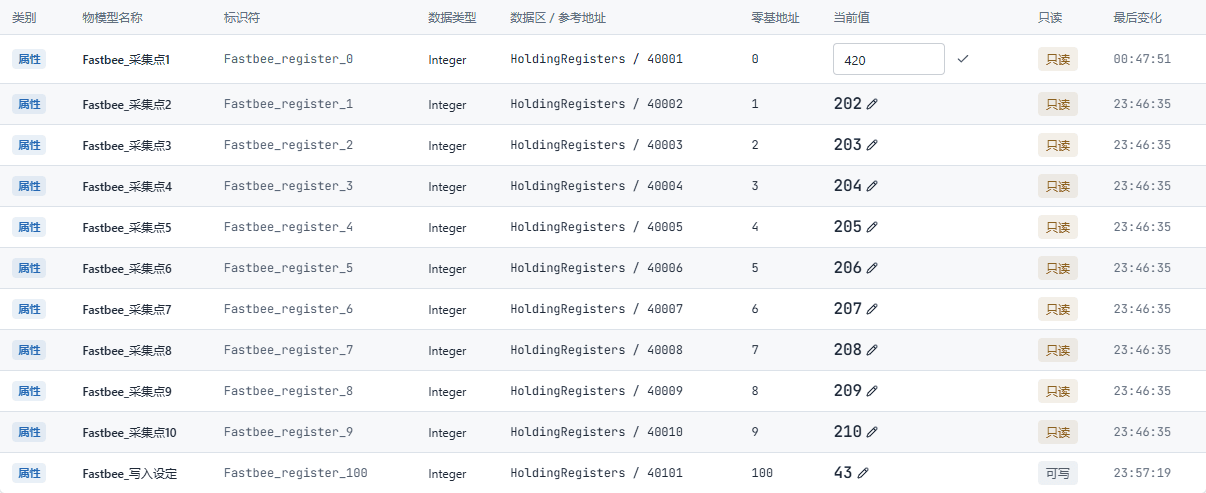
Task: Click the 属性 tag in Fastbee_采集点1 row
Action: 29,59
